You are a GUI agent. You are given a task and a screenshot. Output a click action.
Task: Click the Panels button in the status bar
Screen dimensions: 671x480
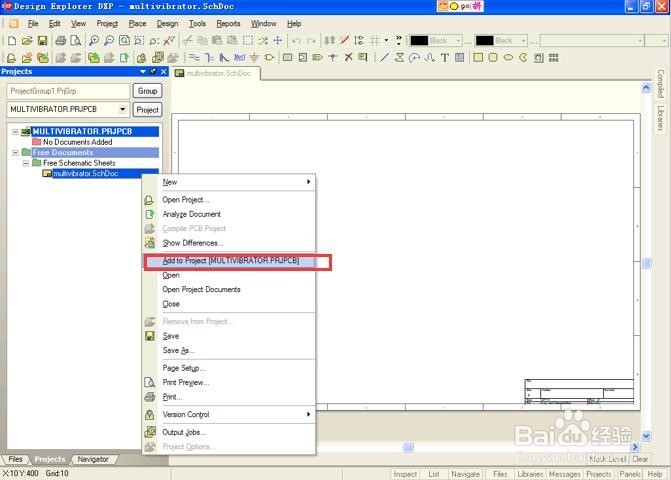pos(629,474)
